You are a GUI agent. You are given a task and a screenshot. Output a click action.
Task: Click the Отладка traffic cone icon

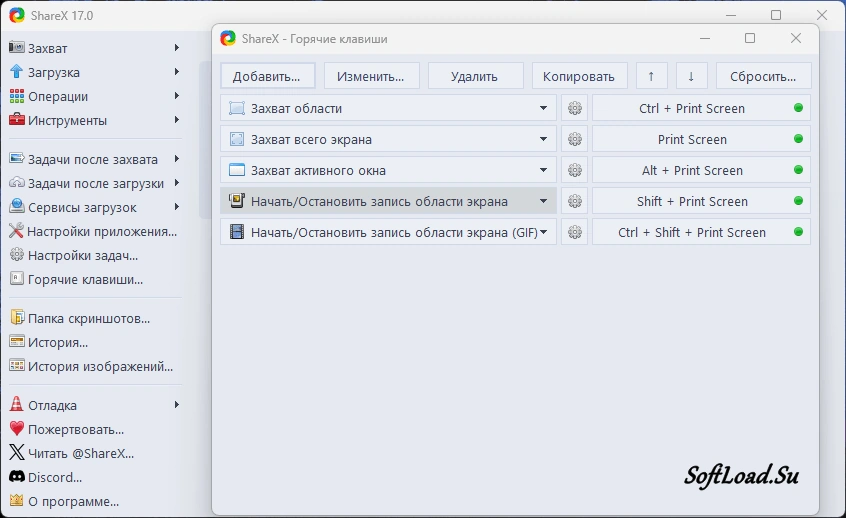coord(17,405)
